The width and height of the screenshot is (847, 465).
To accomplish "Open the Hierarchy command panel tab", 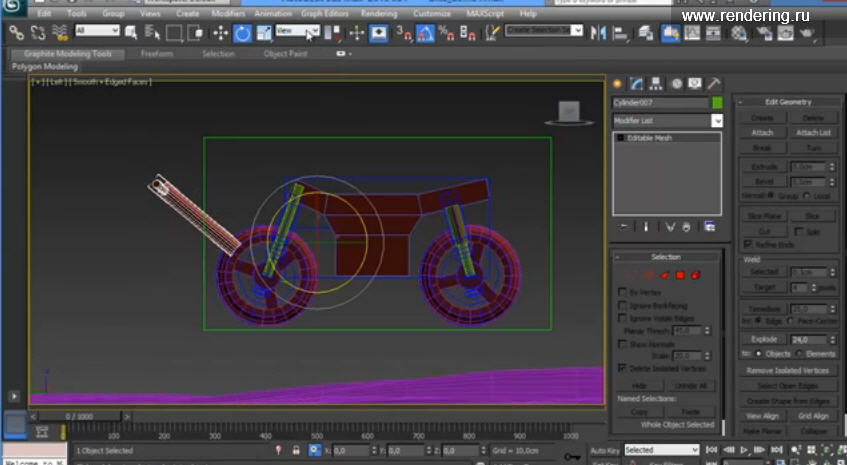I will point(656,84).
